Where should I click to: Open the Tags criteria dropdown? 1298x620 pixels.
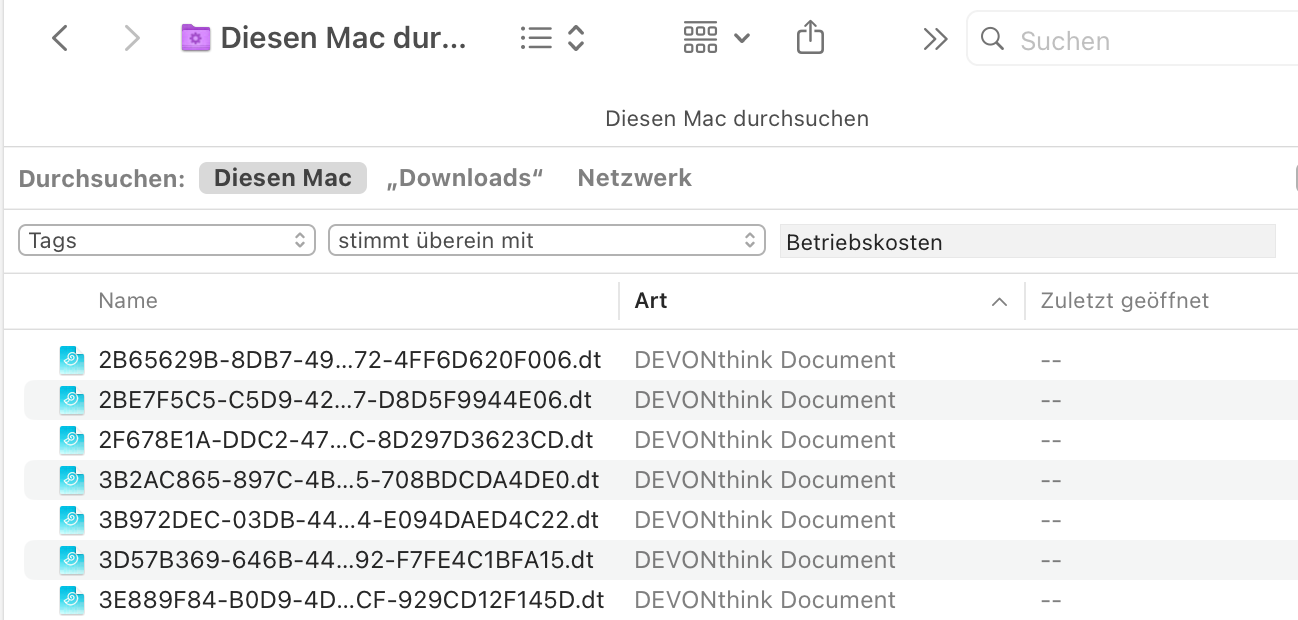click(167, 241)
